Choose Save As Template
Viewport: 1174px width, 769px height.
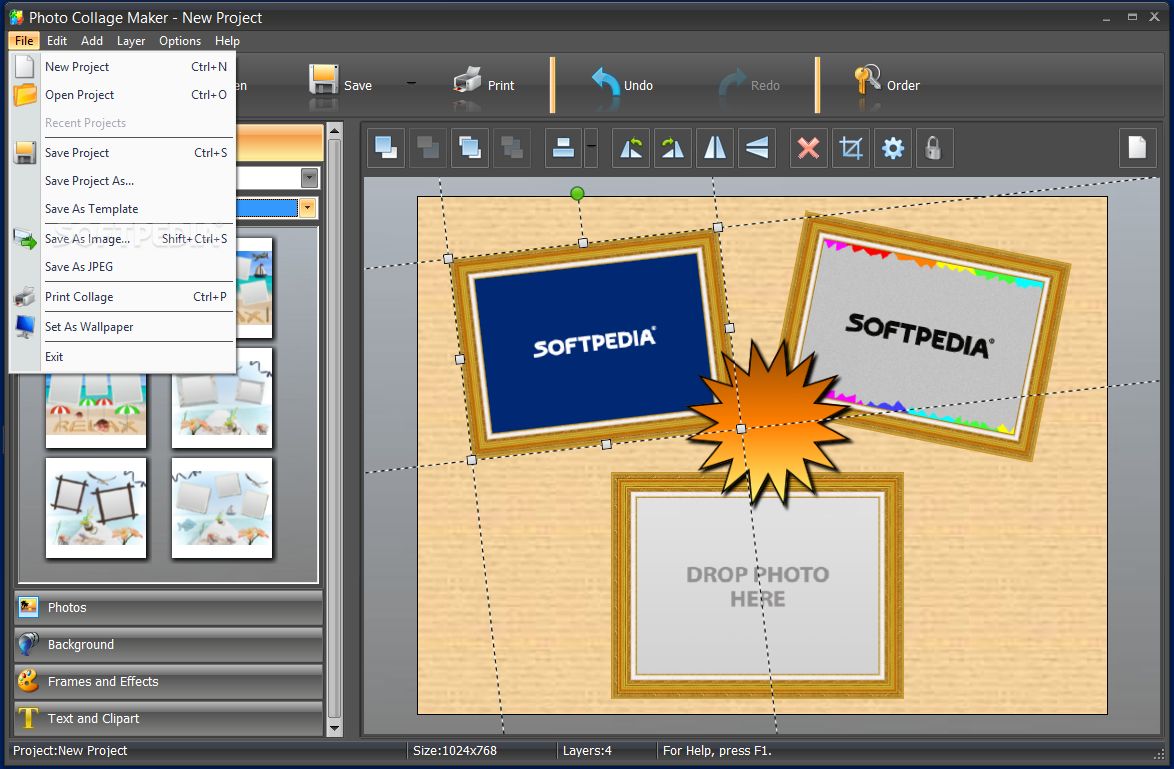[122, 209]
